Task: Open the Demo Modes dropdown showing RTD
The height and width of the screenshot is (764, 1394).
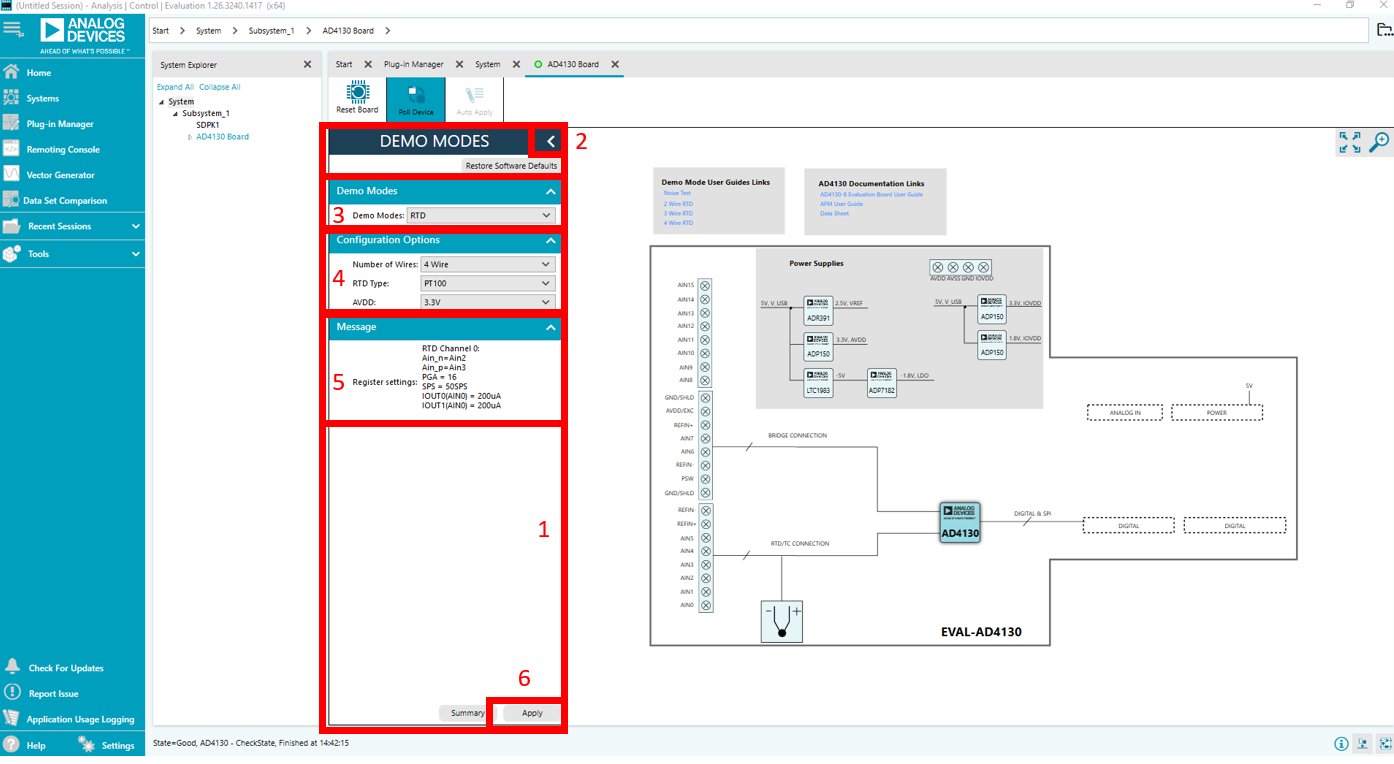Action: (481, 215)
